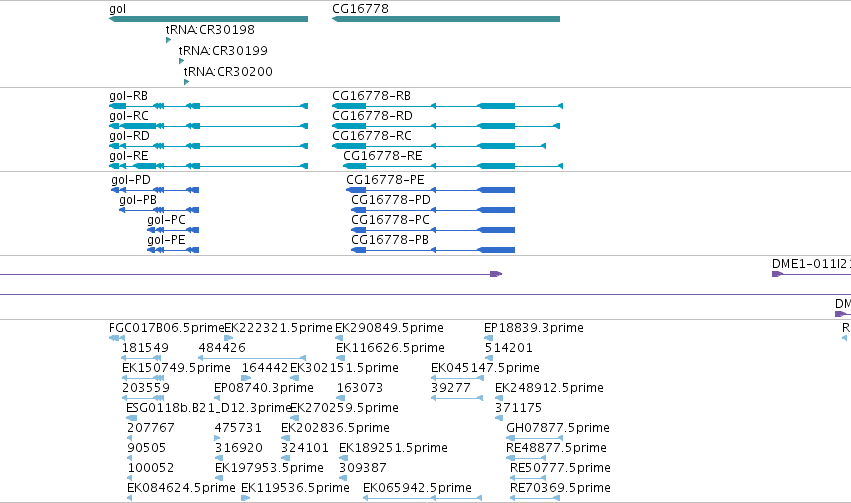Click the RE70369.5prime EST
The width and height of the screenshot is (851, 503).
tap(560, 488)
